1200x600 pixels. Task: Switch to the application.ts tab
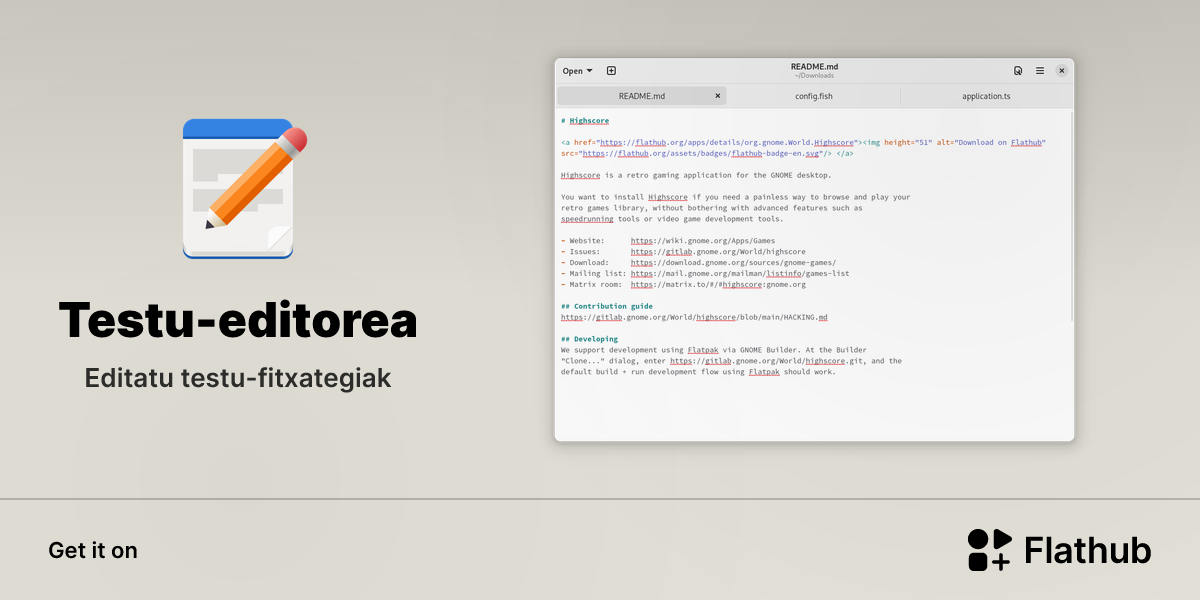[986, 96]
